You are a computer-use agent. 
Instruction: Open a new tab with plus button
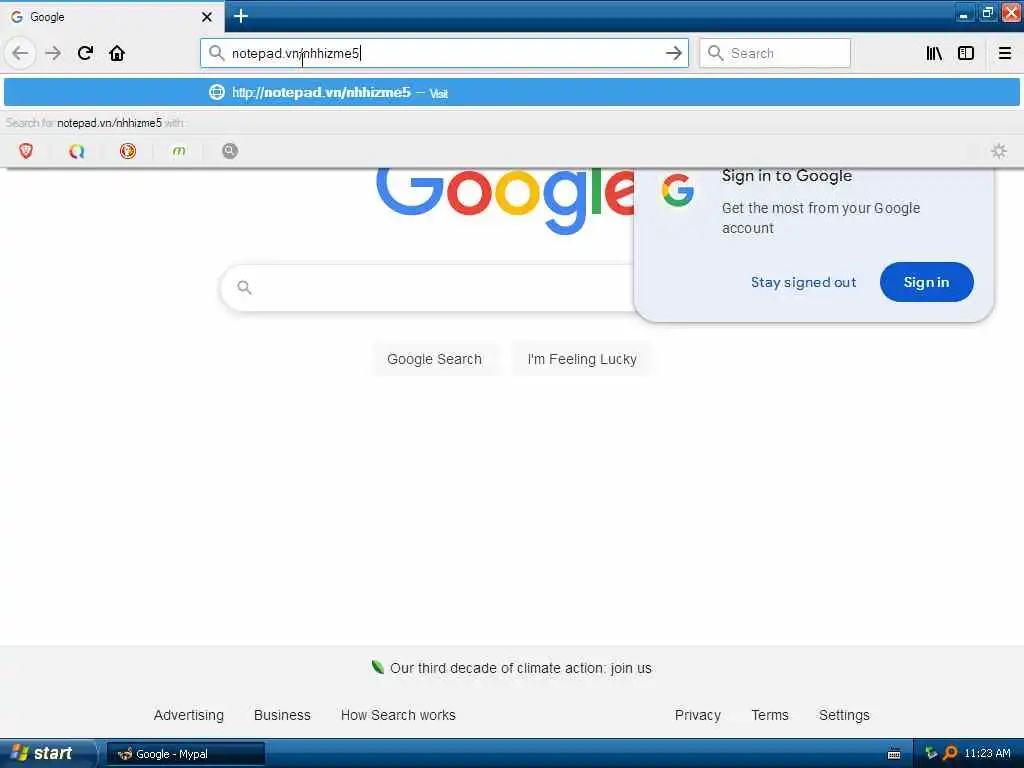point(241,16)
